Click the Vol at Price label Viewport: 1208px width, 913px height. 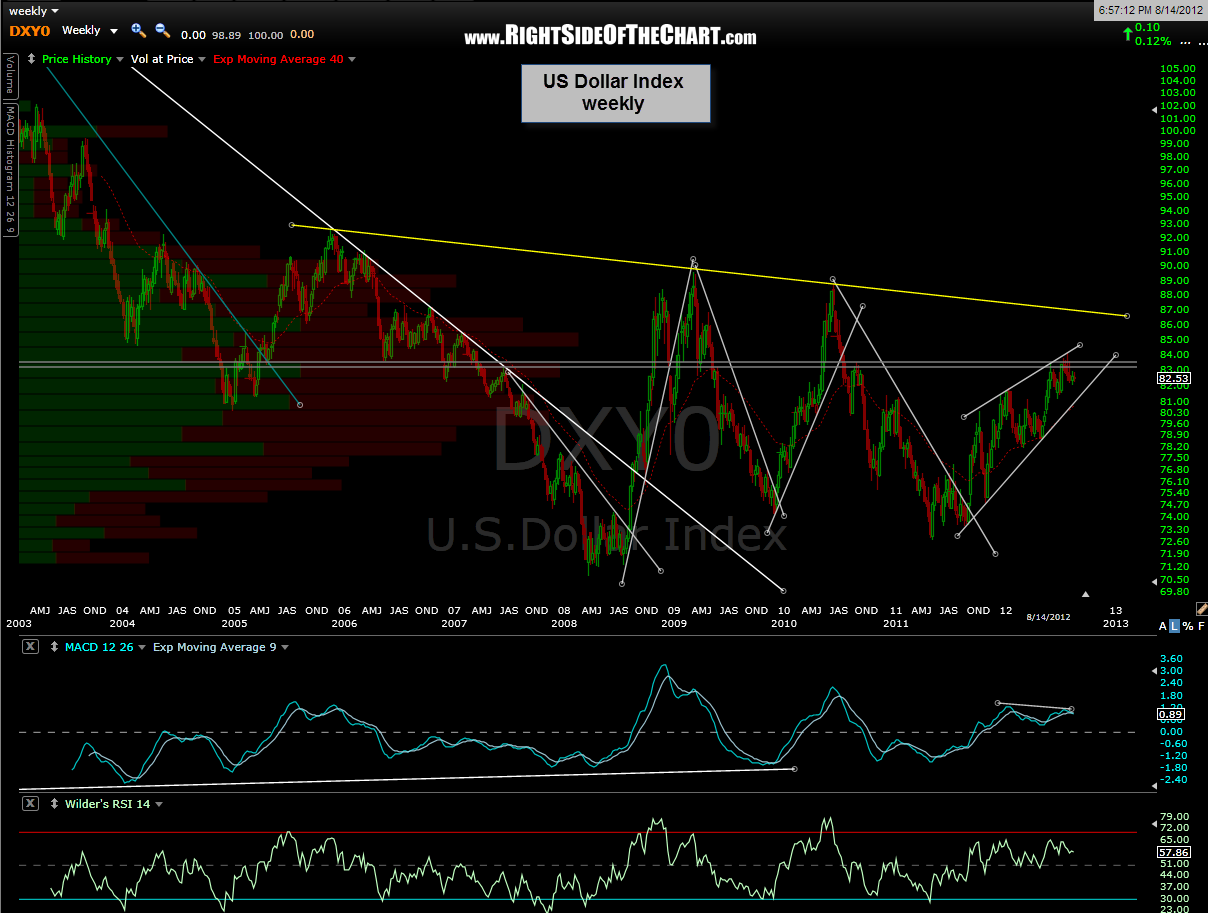(163, 59)
